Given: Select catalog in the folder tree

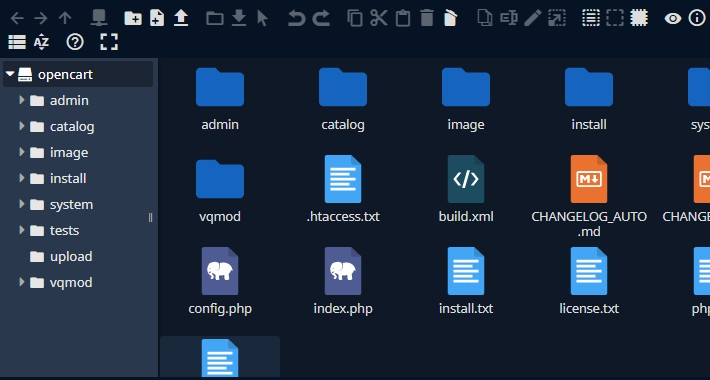Looking at the screenshot, I should (x=72, y=126).
